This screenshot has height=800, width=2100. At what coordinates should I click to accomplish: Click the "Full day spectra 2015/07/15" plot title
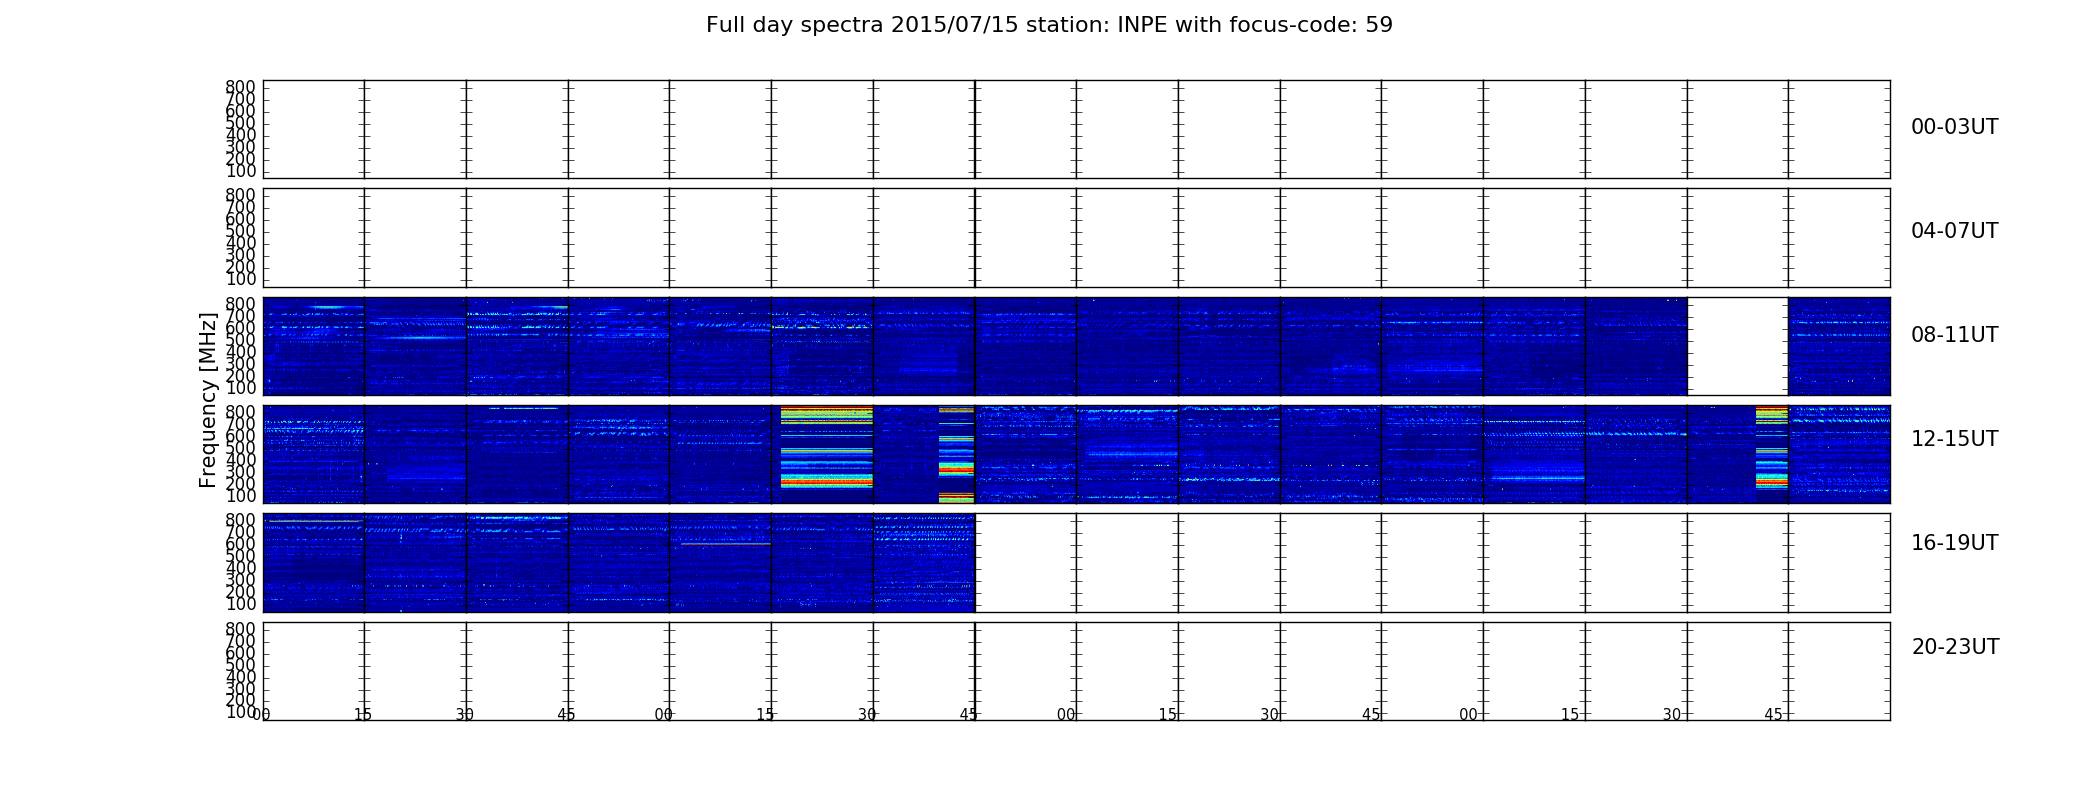point(1049,25)
